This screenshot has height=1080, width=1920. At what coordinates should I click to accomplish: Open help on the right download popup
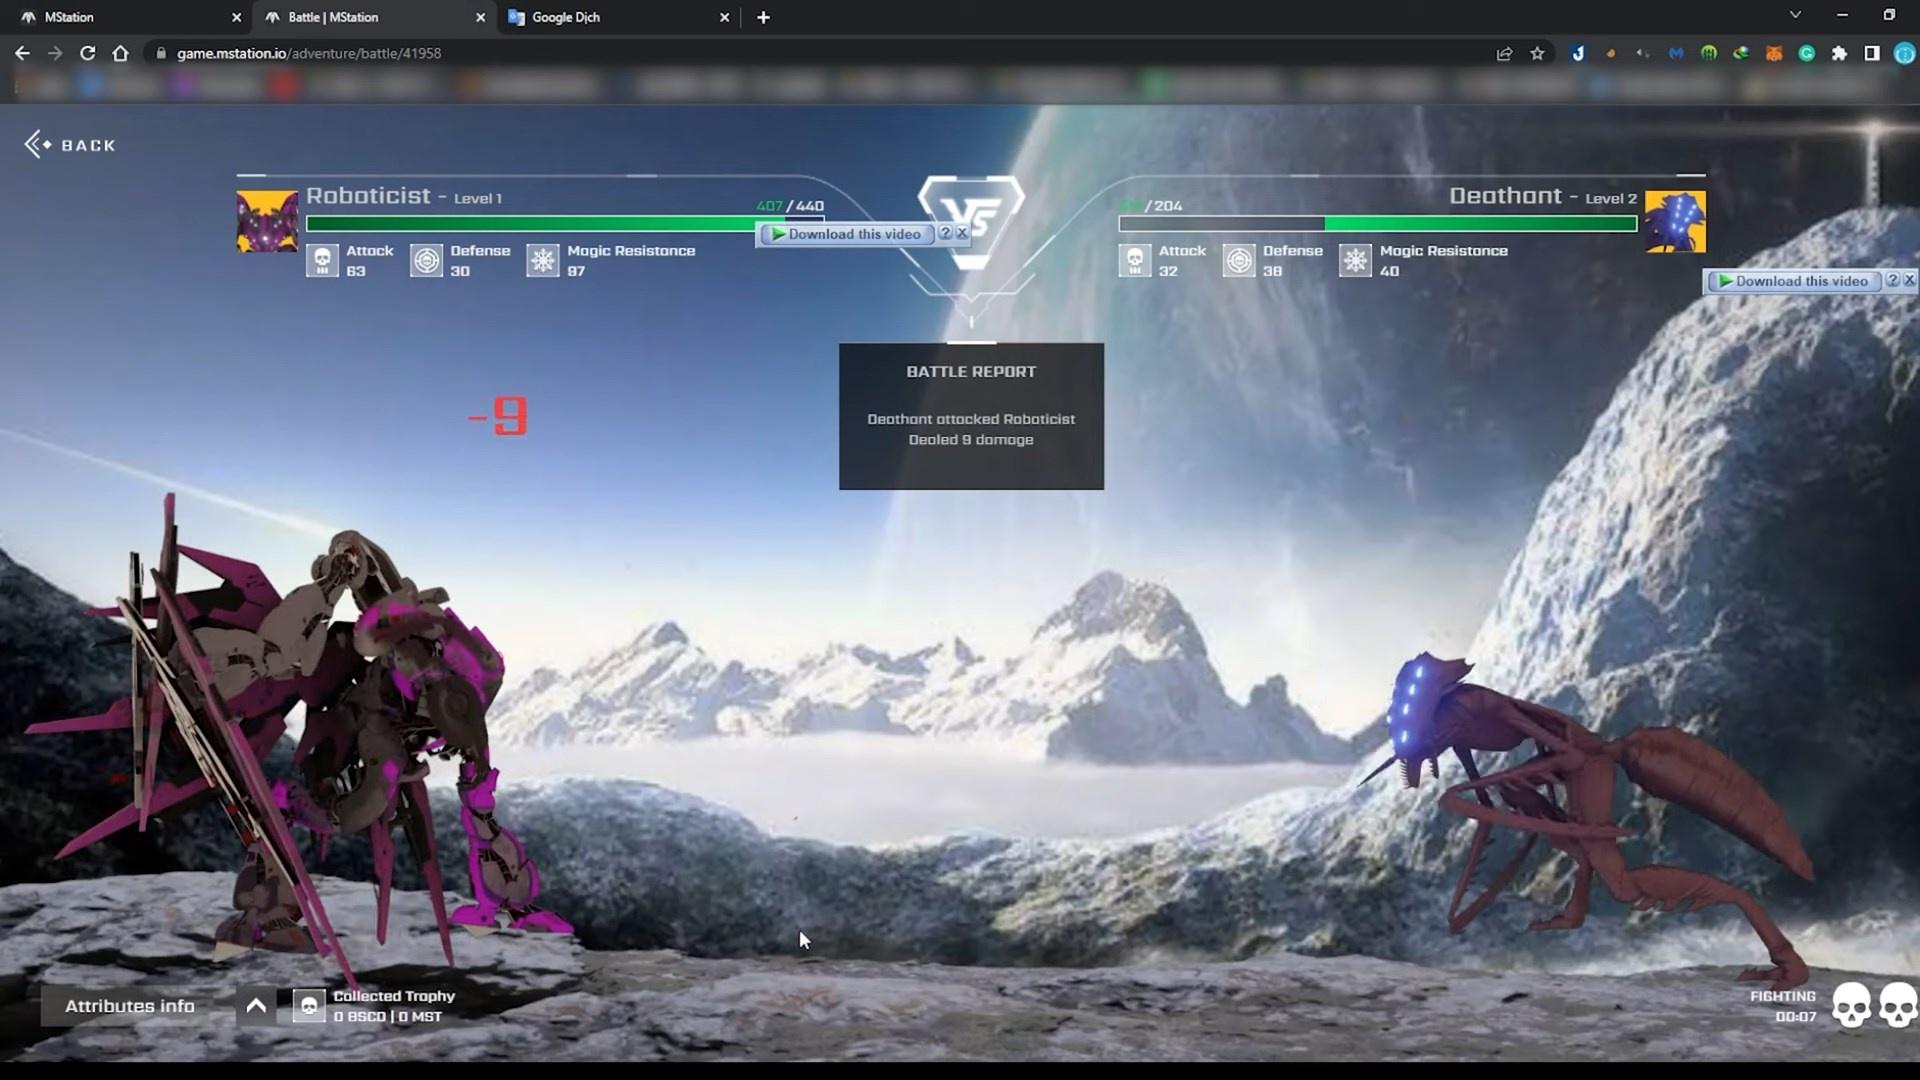(x=1892, y=281)
